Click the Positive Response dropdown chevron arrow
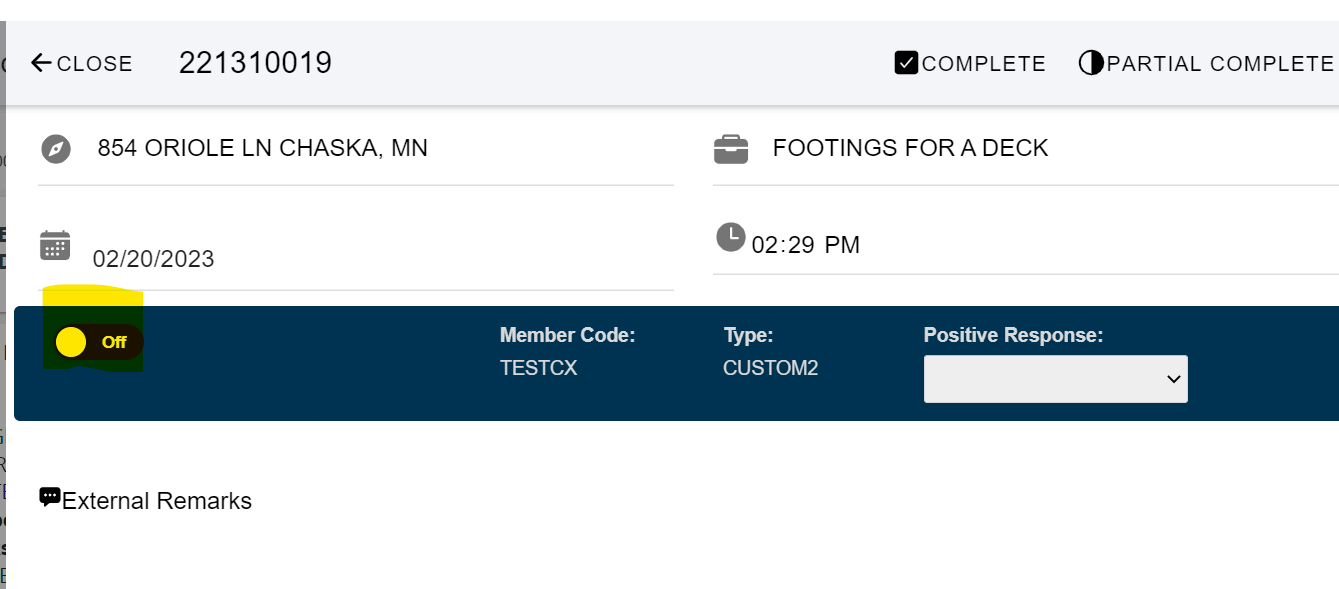The height and width of the screenshot is (589, 1339). coord(1173,379)
